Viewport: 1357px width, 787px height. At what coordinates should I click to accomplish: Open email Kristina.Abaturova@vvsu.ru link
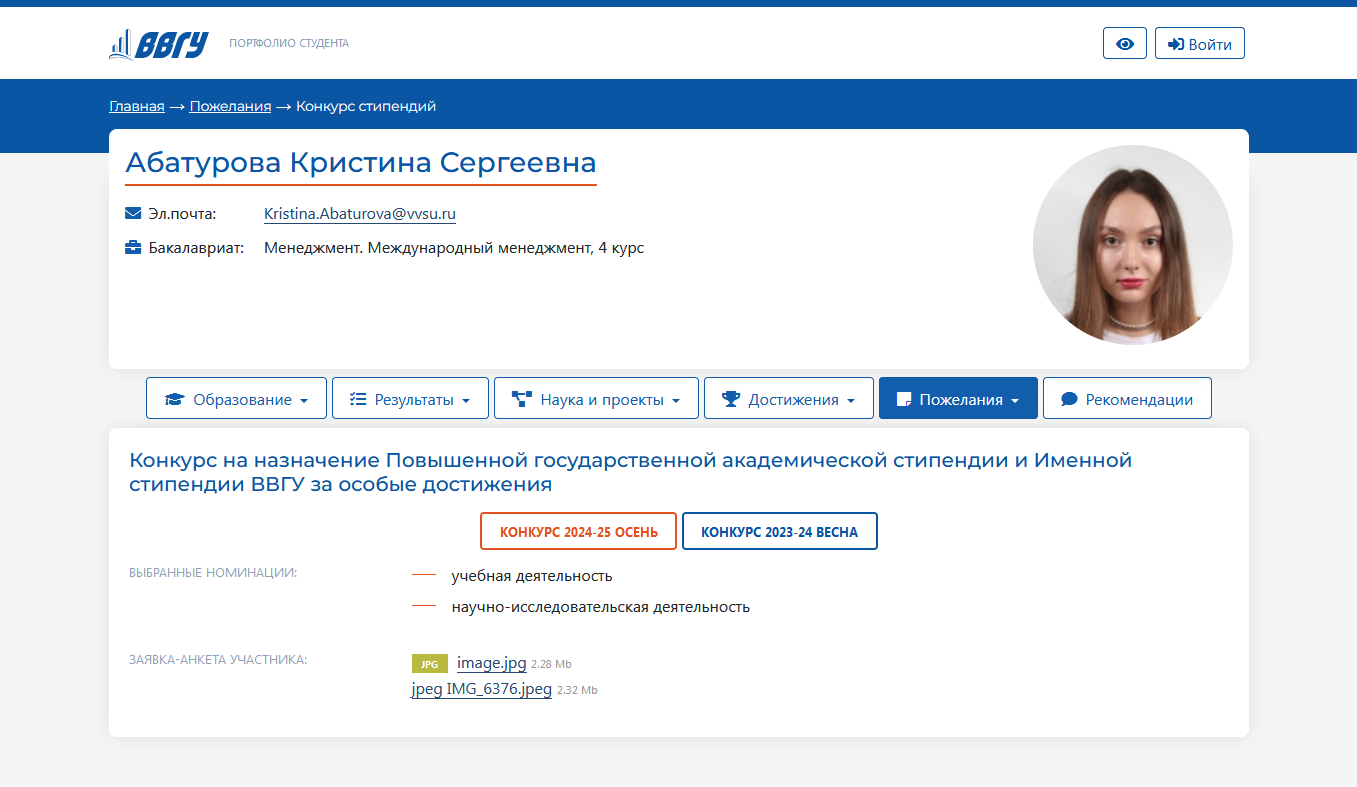point(360,214)
